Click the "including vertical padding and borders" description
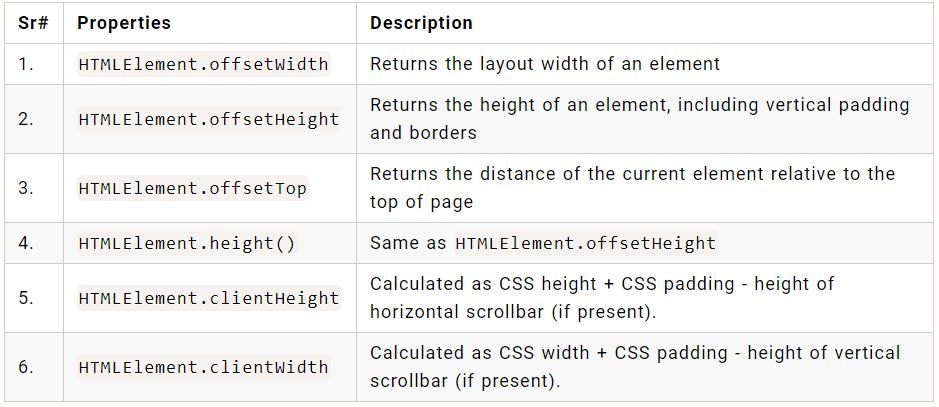Screen dimensions: 939x407 point(639,119)
